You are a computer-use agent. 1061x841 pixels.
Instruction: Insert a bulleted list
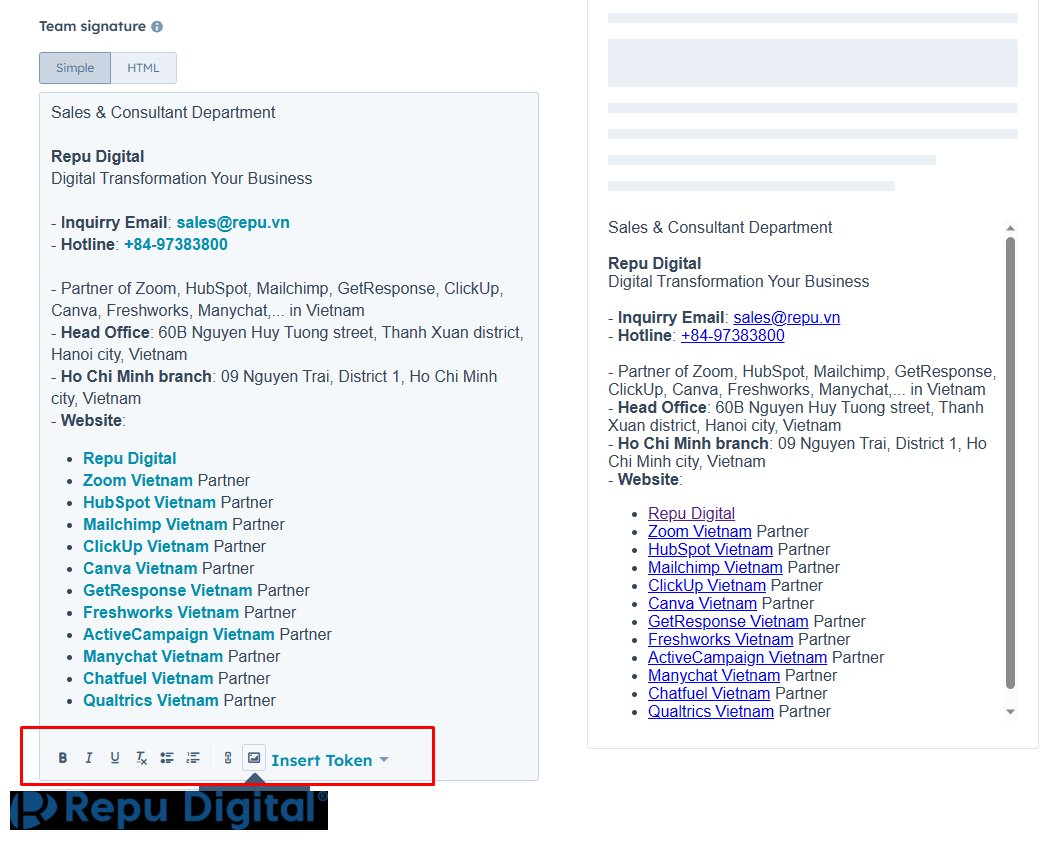click(x=166, y=758)
